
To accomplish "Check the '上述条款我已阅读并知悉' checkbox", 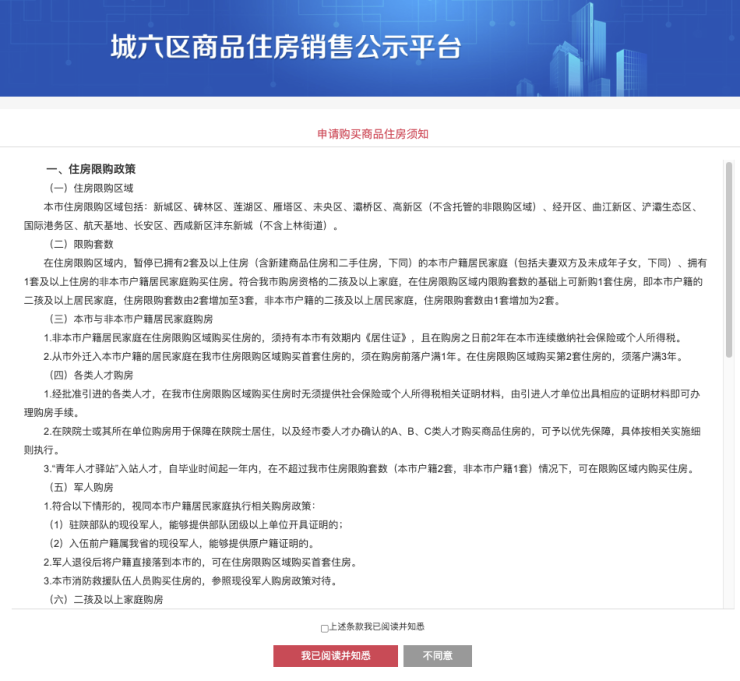I will coord(324,628).
